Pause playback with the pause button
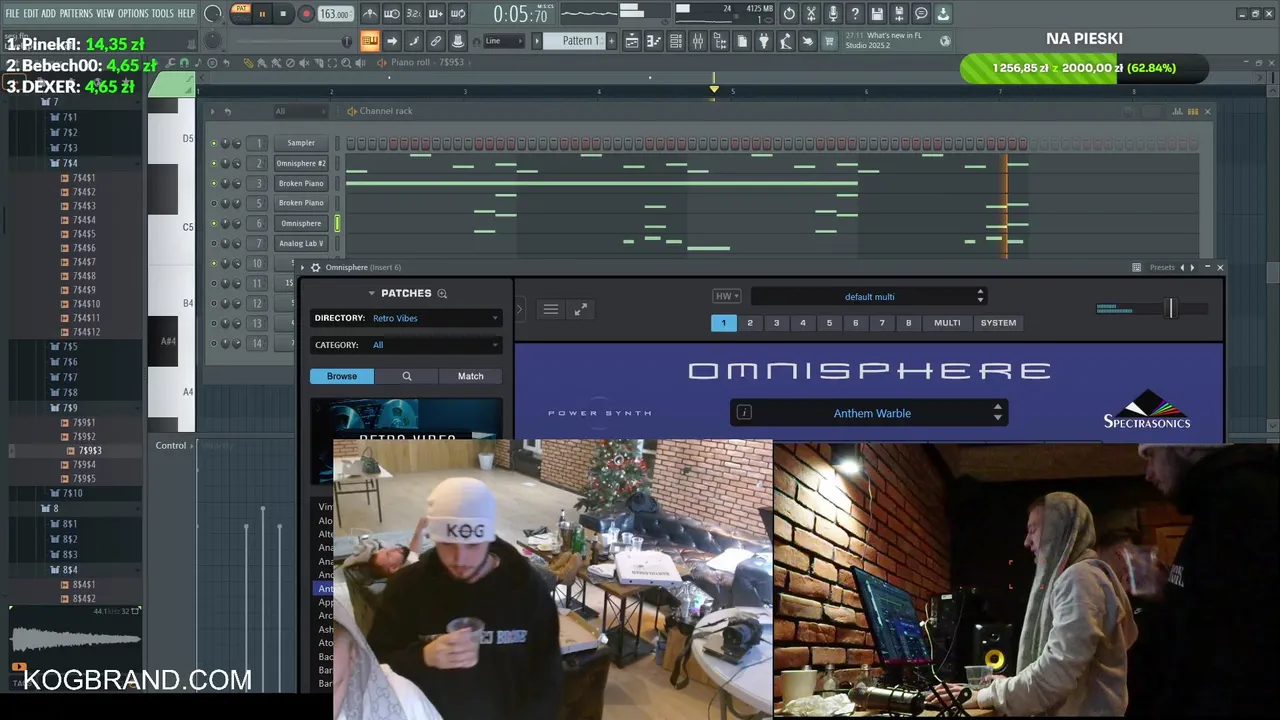Screen dimensions: 1280x720 [x=262, y=14]
